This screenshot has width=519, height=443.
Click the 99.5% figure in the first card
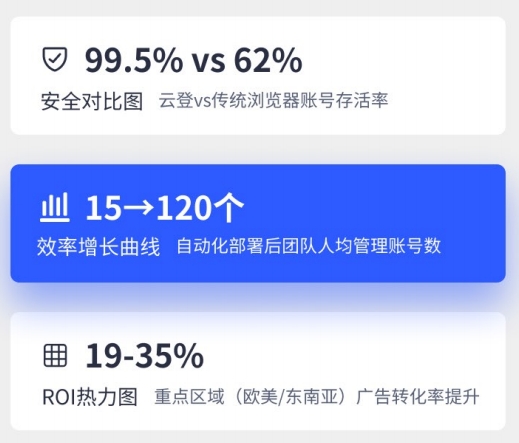(134, 60)
